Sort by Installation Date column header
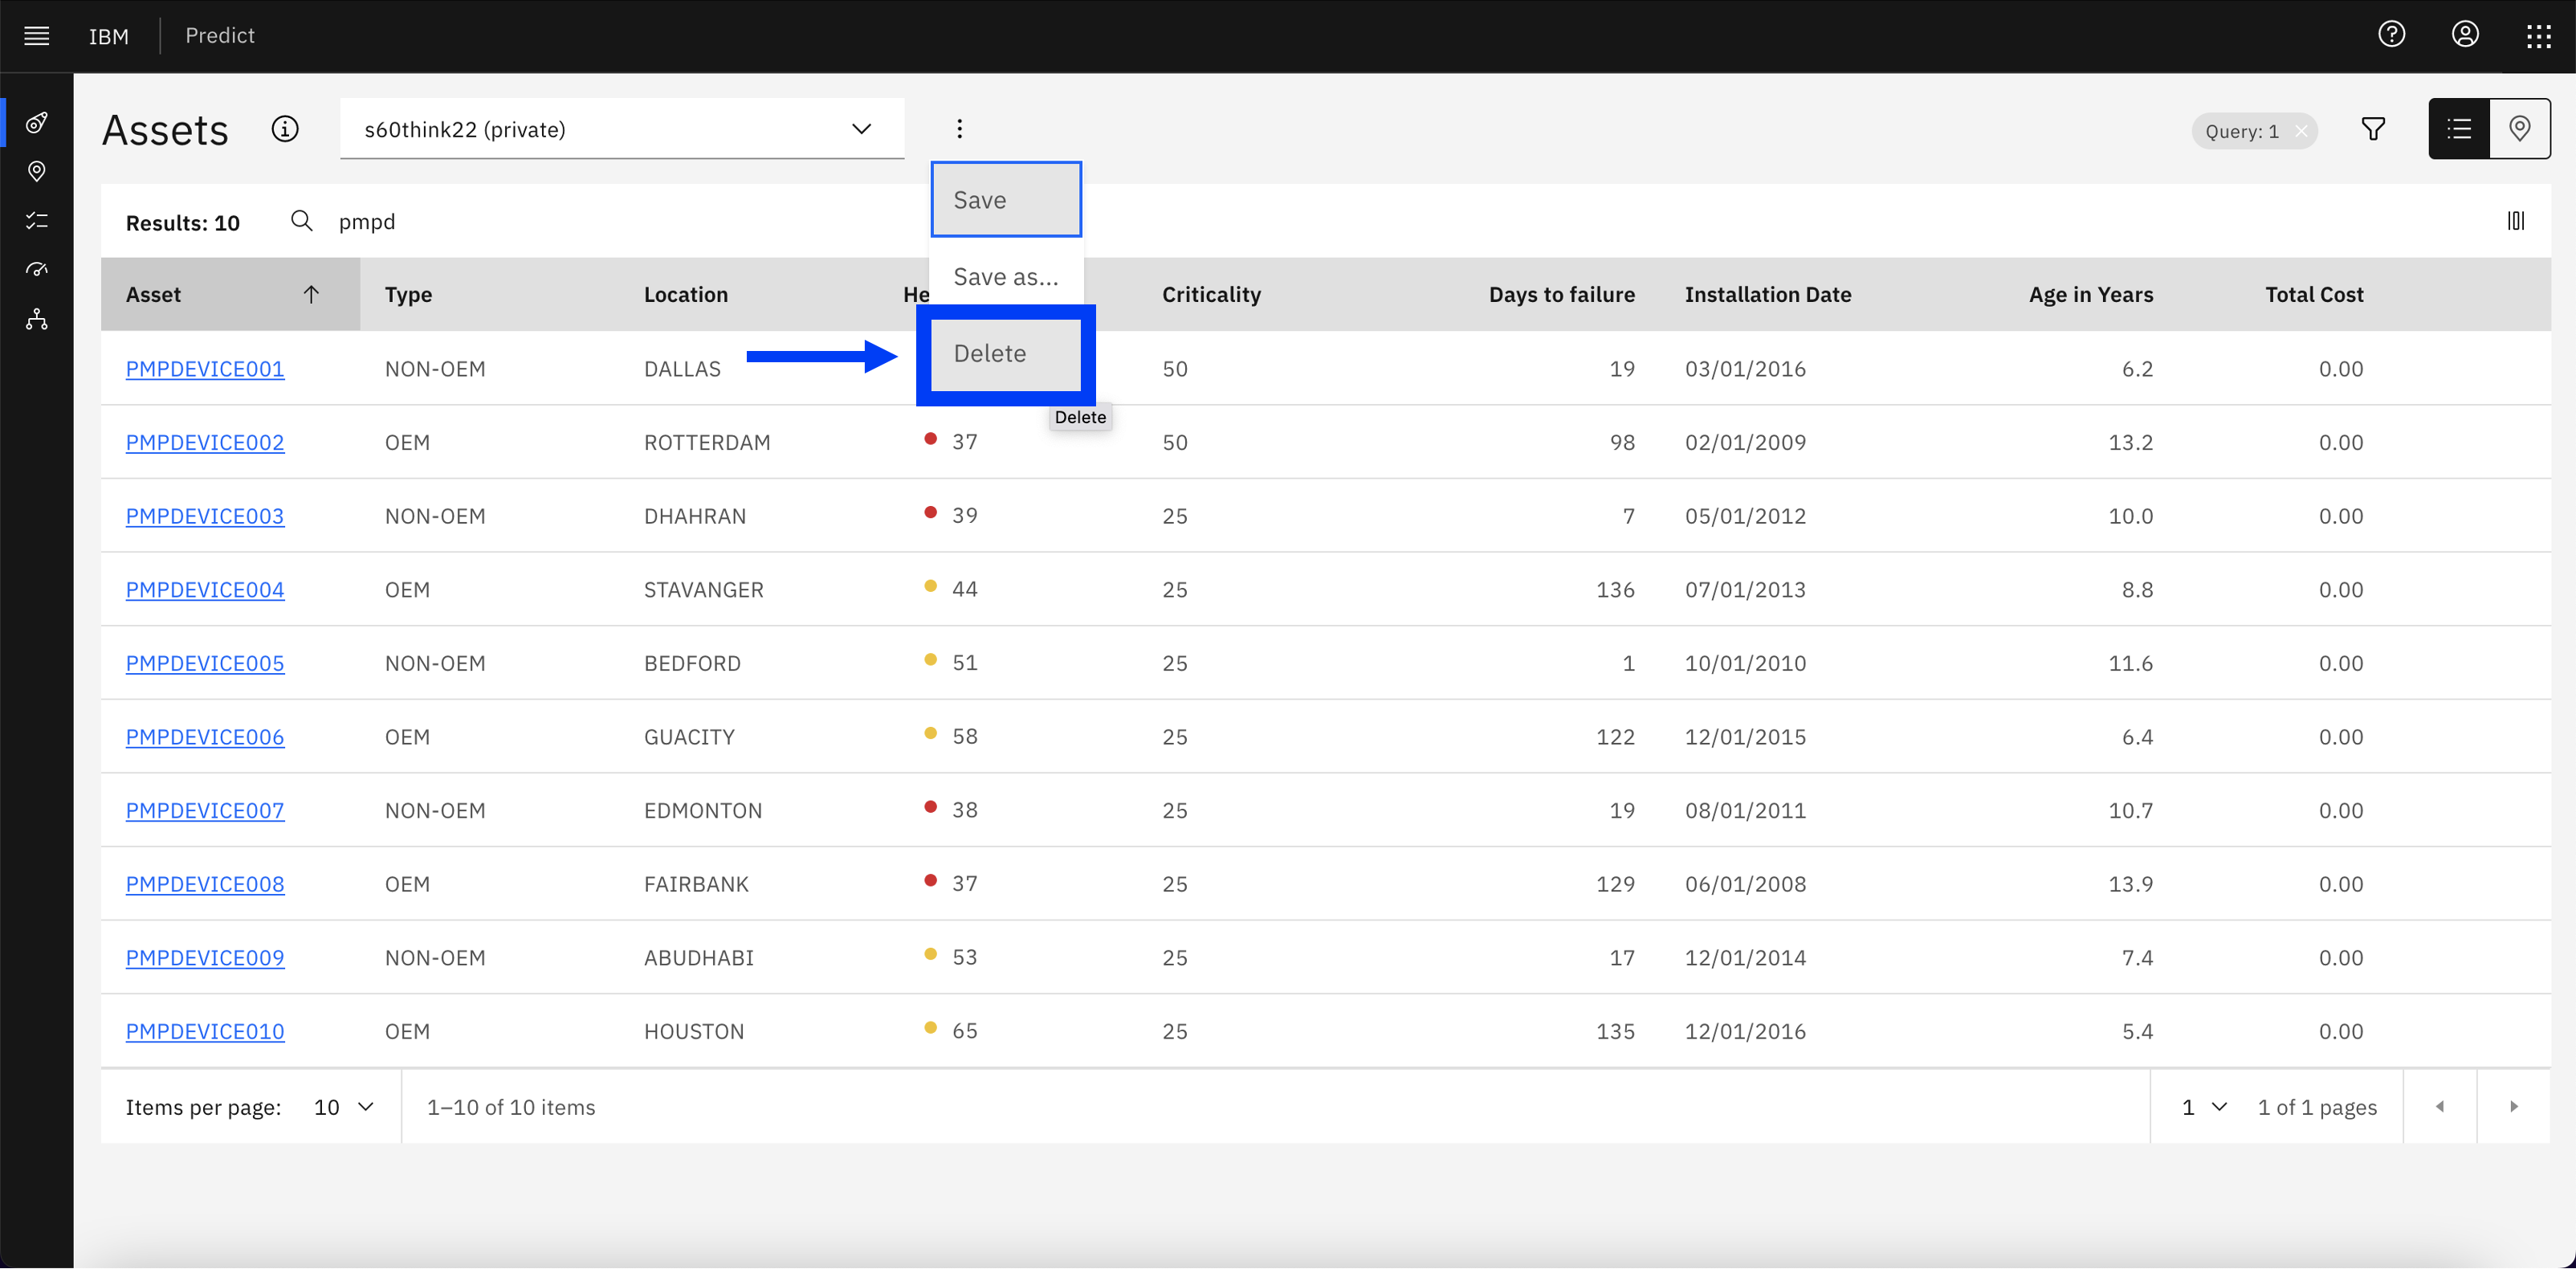The width and height of the screenshot is (2576, 1269). pyautogui.click(x=1768, y=294)
